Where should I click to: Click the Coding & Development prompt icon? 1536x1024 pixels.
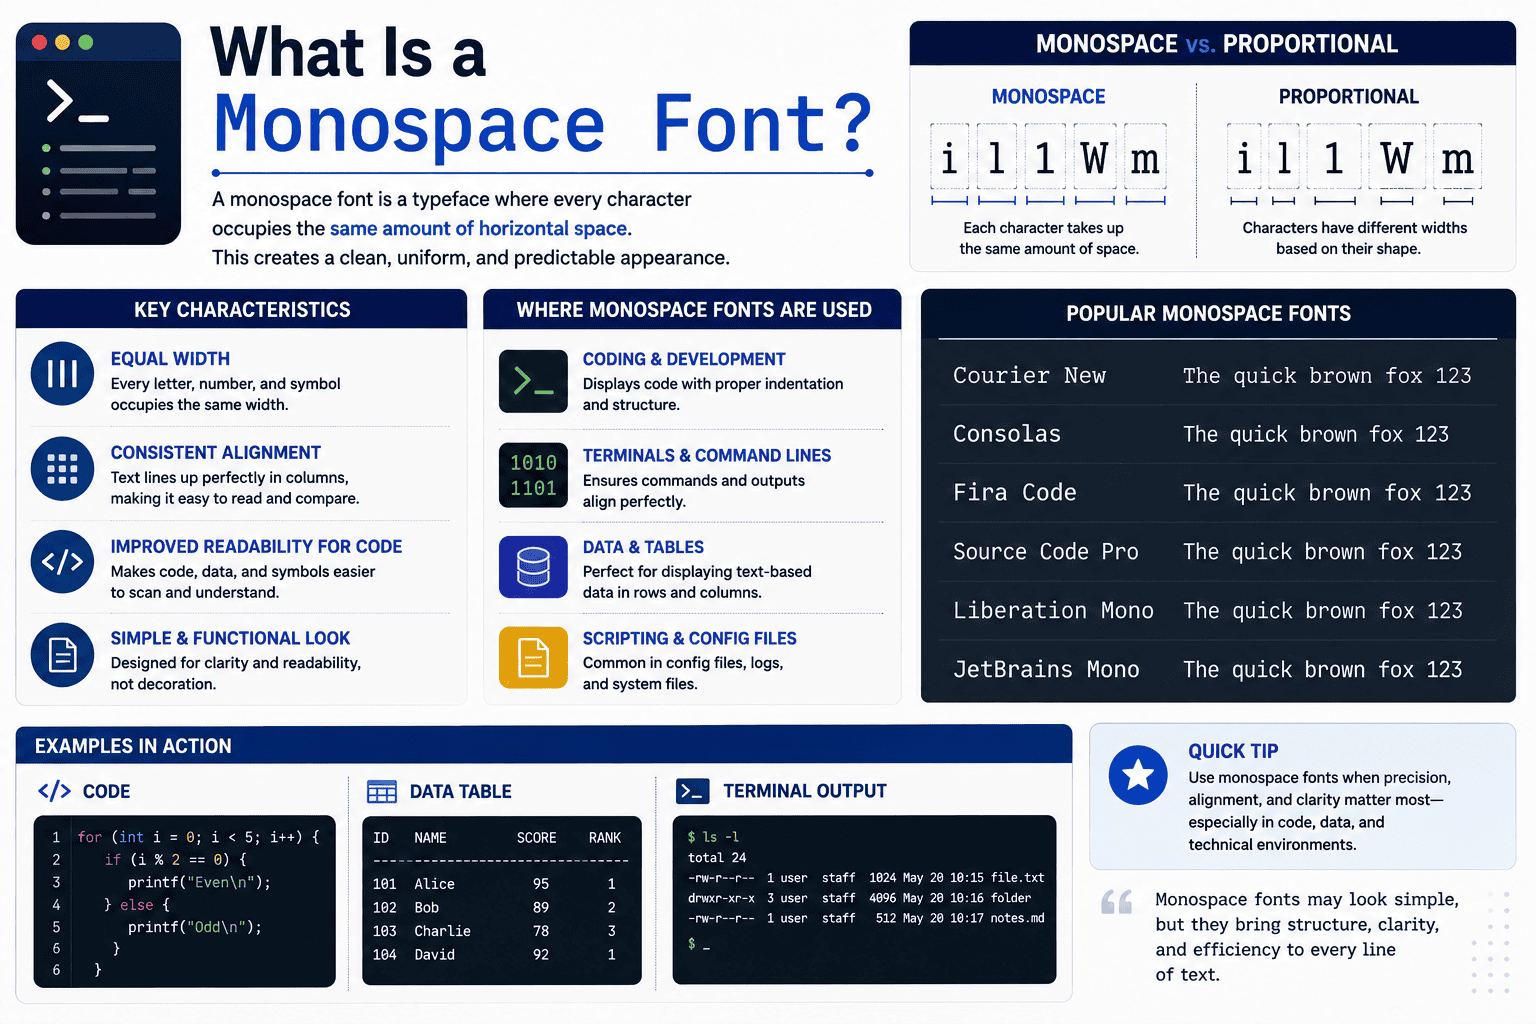coord(533,381)
